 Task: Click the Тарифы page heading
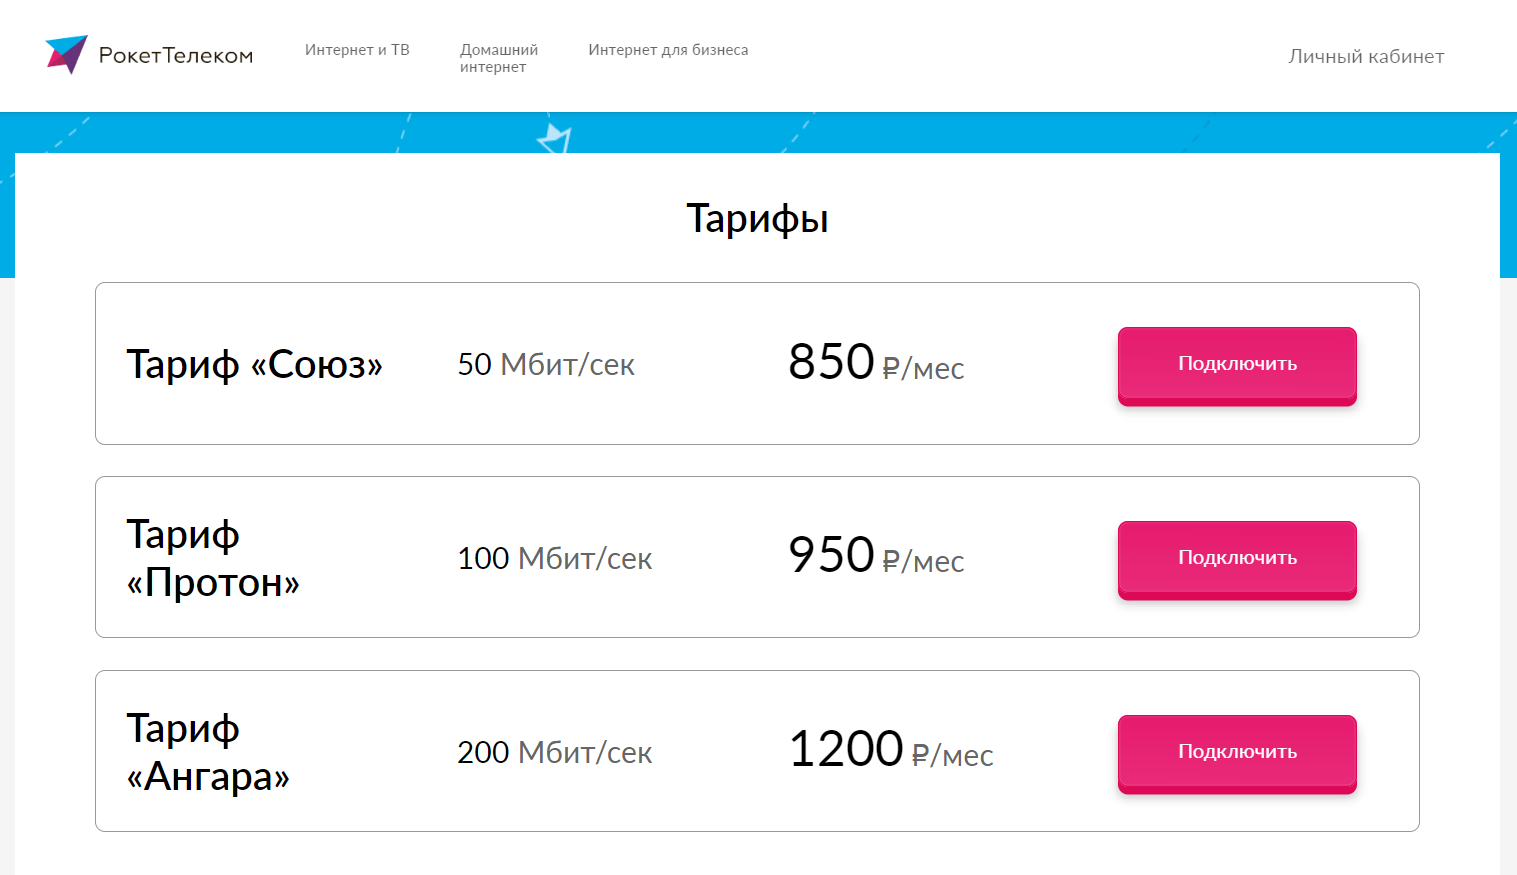point(757,219)
